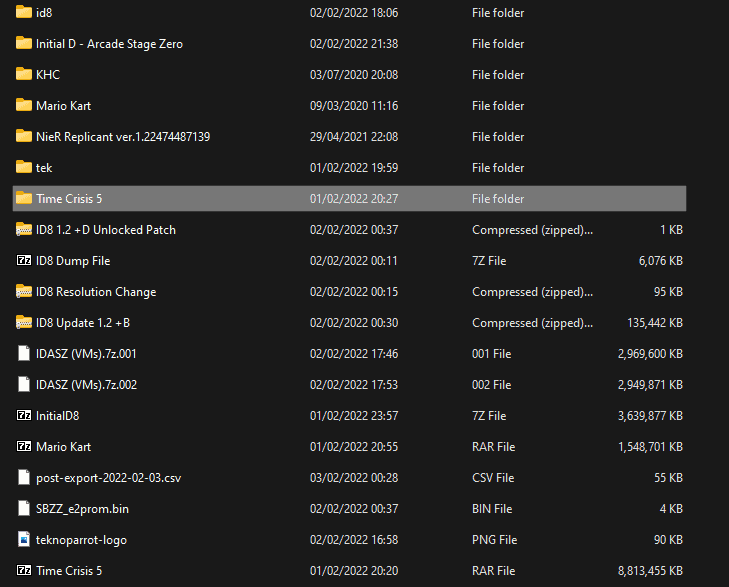Select the IDASZ (VMs).7z.001 file name

86,354
